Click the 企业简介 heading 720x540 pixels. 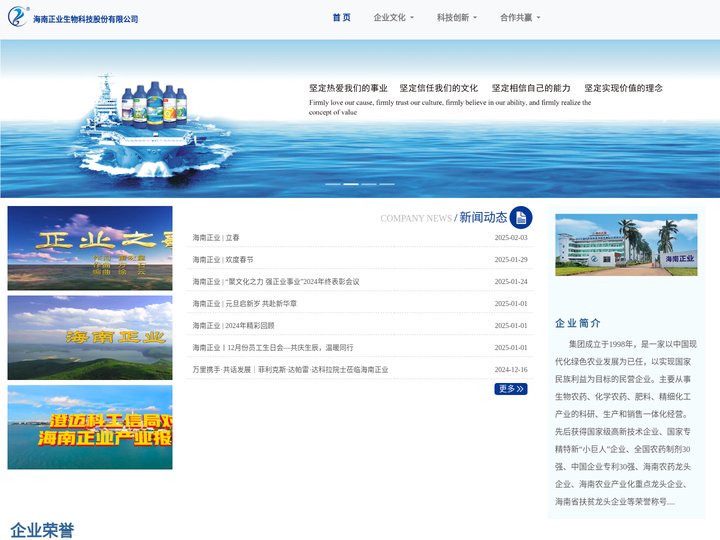point(578,323)
